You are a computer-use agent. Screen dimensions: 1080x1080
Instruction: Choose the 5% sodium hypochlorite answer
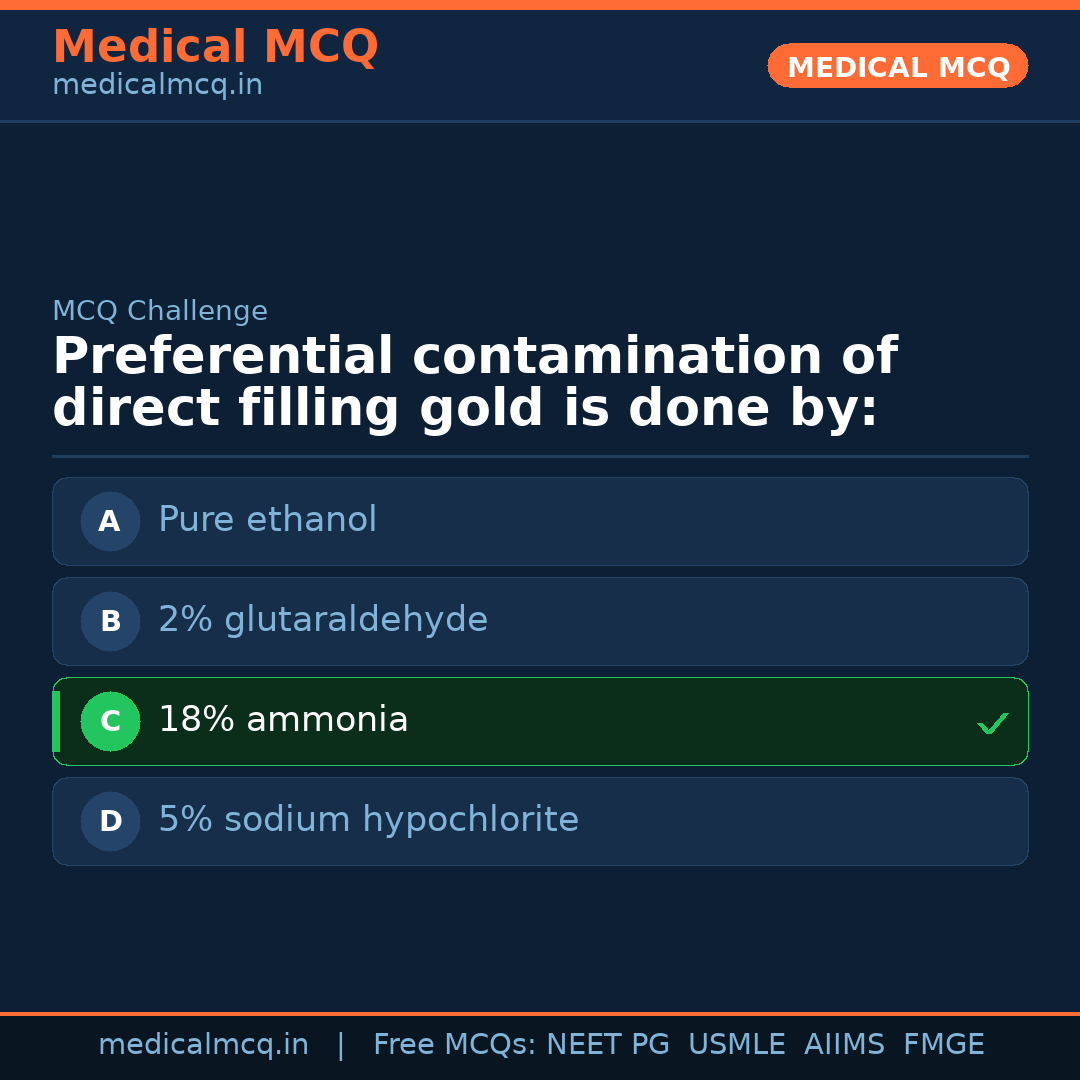pyautogui.click(x=368, y=820)
